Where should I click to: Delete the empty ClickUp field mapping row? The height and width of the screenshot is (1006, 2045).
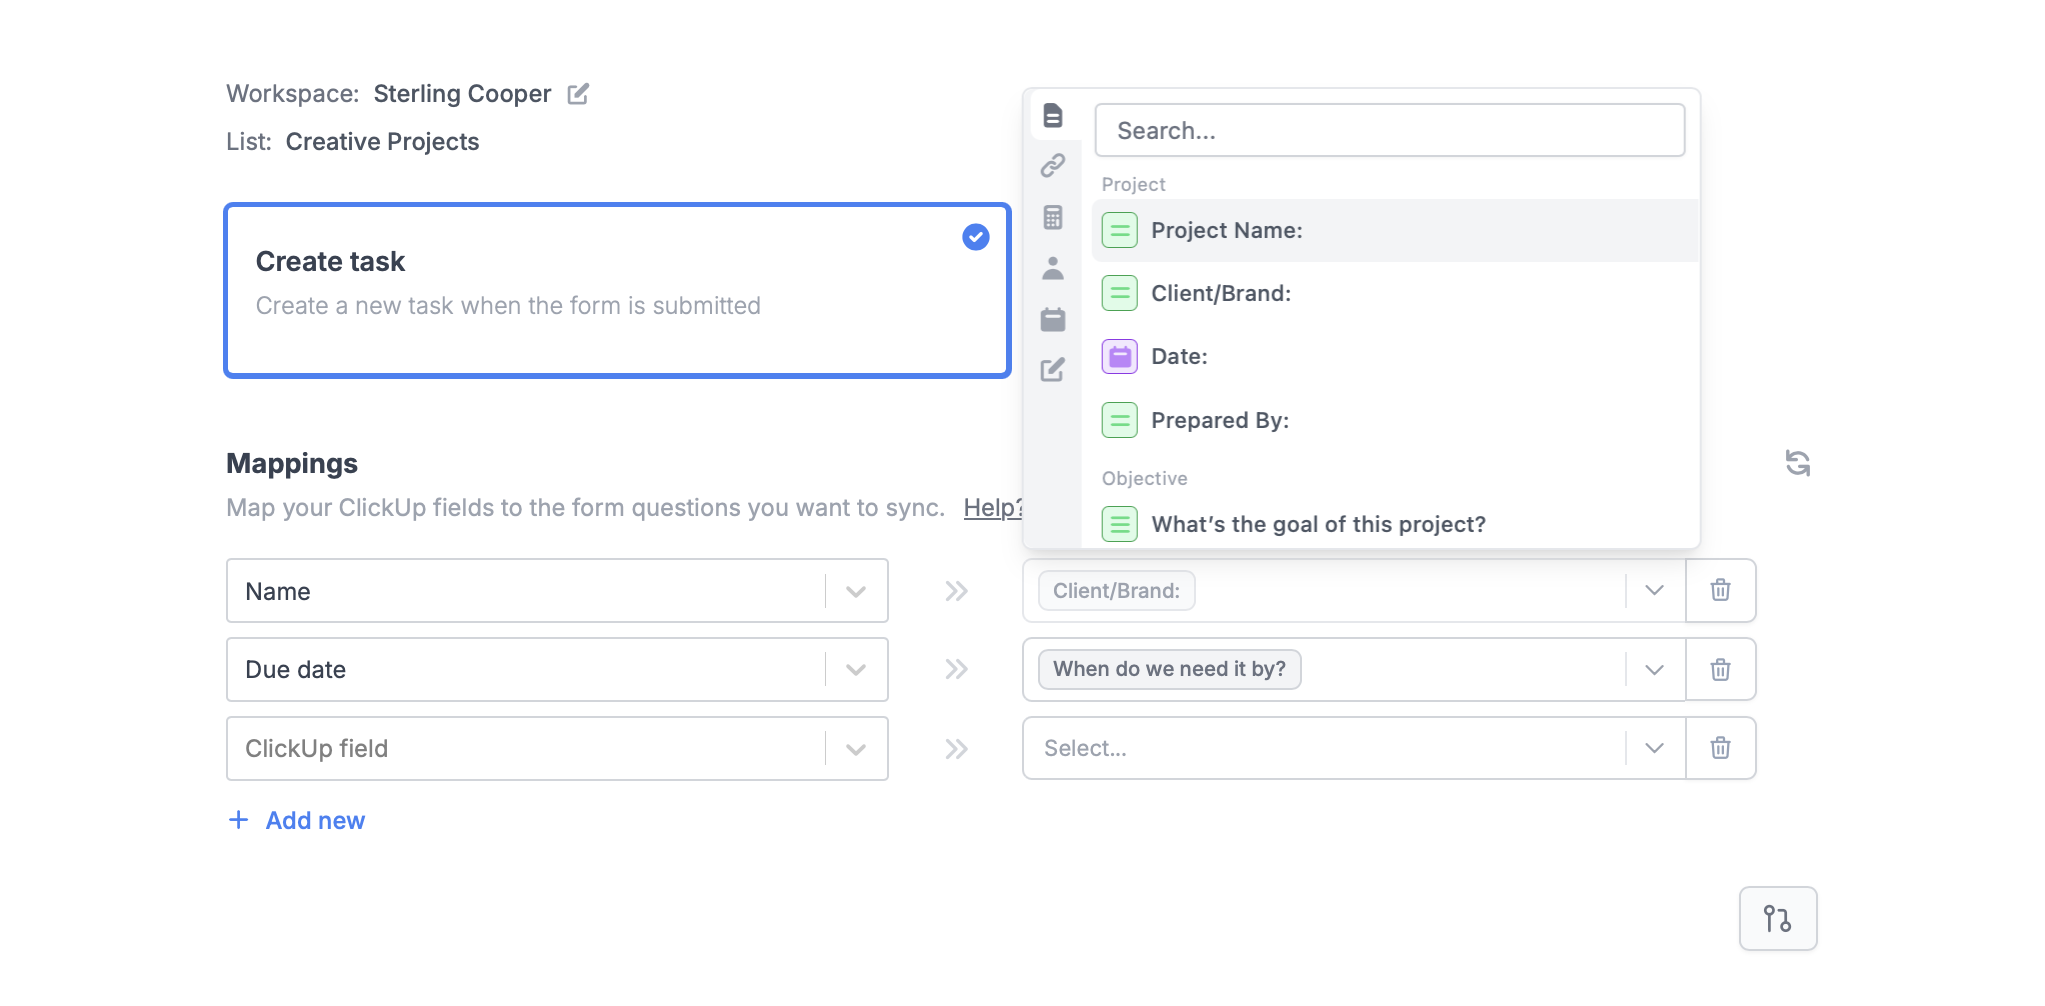[1720, 748]
